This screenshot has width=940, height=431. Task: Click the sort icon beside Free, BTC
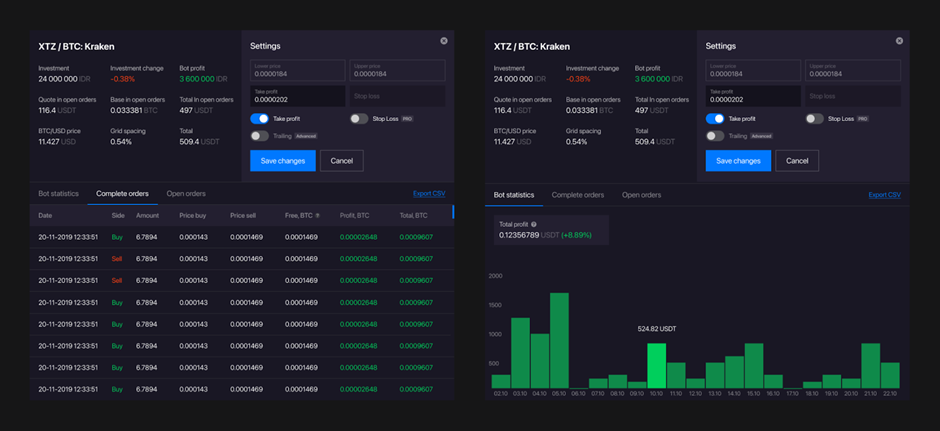[x=318, y=215]
